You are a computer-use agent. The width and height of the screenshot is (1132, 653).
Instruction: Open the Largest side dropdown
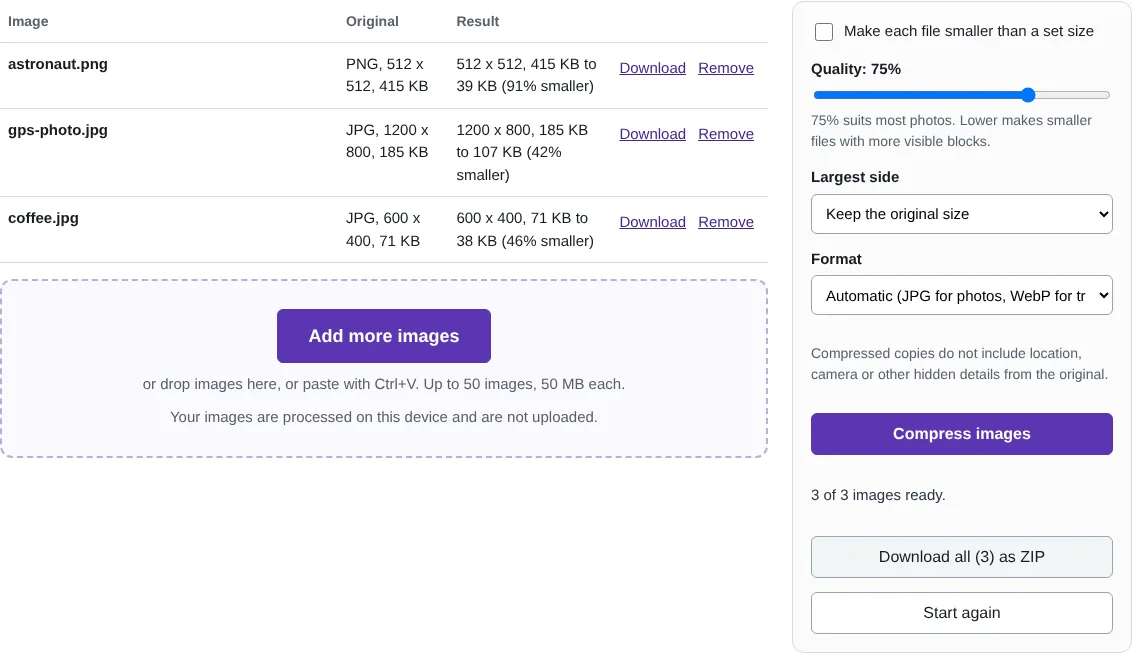[x=962, y=214]
